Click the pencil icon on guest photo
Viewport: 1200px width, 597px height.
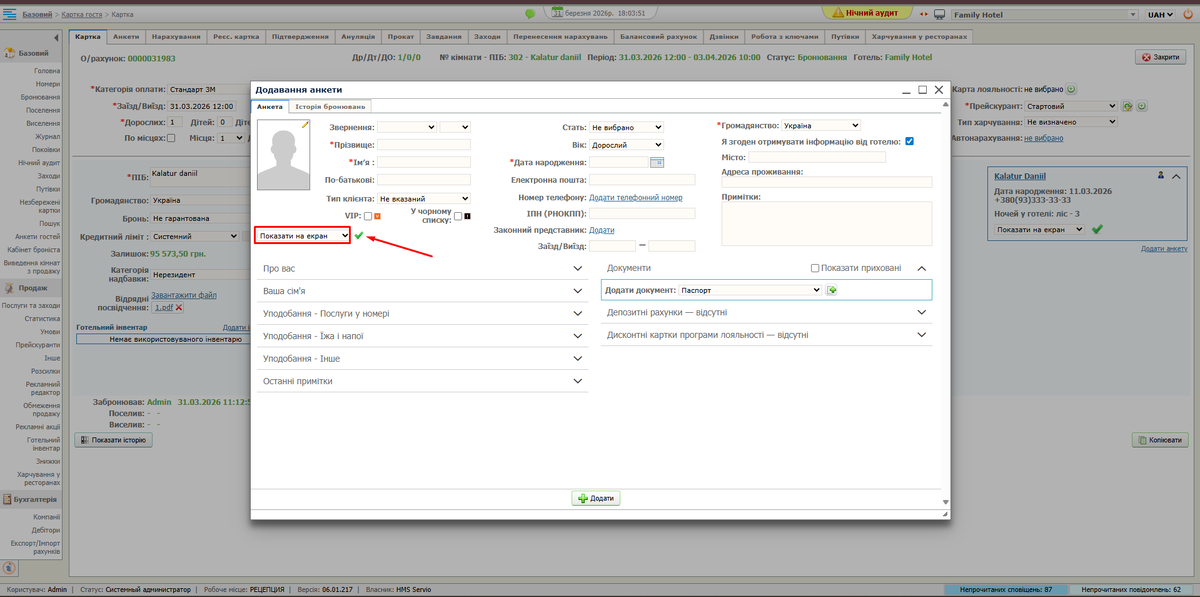coord(306,125)
